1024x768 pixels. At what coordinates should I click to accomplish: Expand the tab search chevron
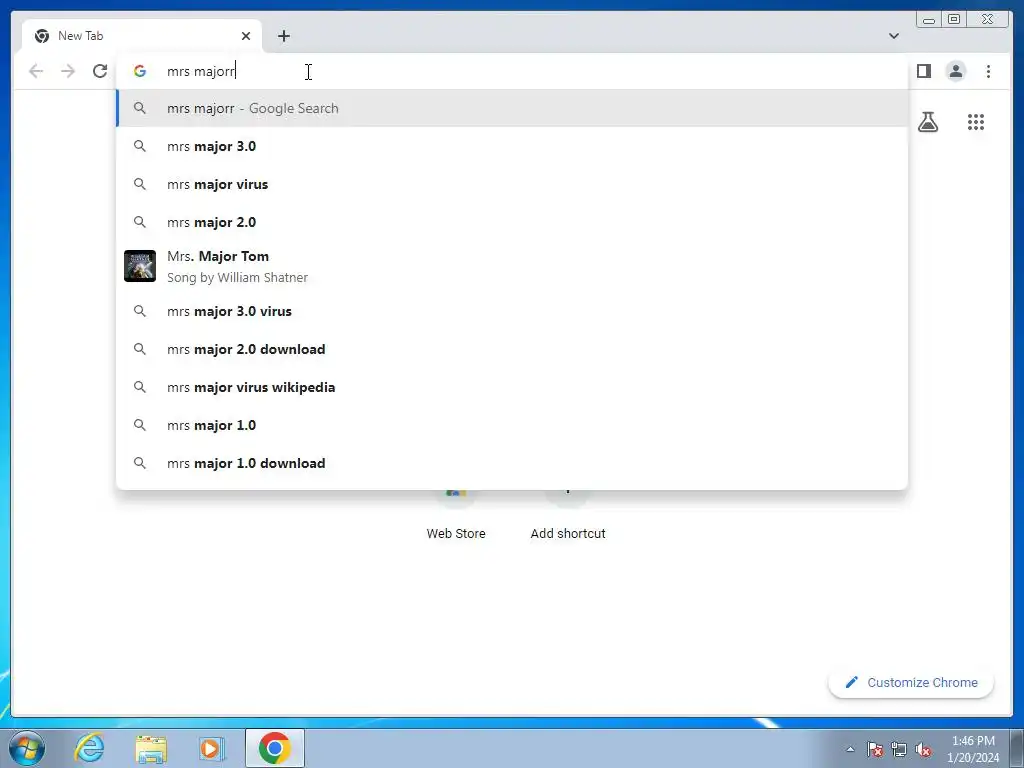pos(893,36)
